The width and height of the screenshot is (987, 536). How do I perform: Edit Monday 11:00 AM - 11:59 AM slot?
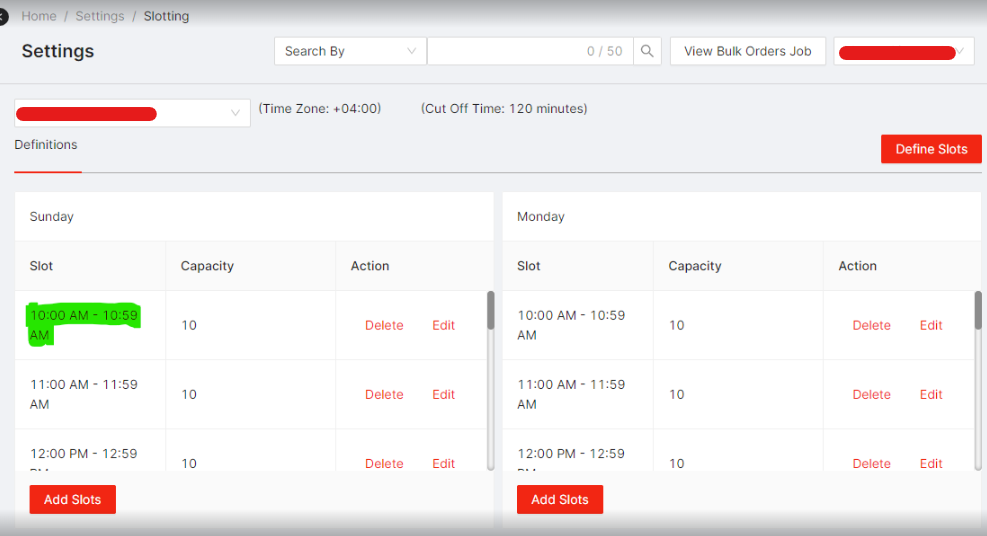click(x=931, y=395)
